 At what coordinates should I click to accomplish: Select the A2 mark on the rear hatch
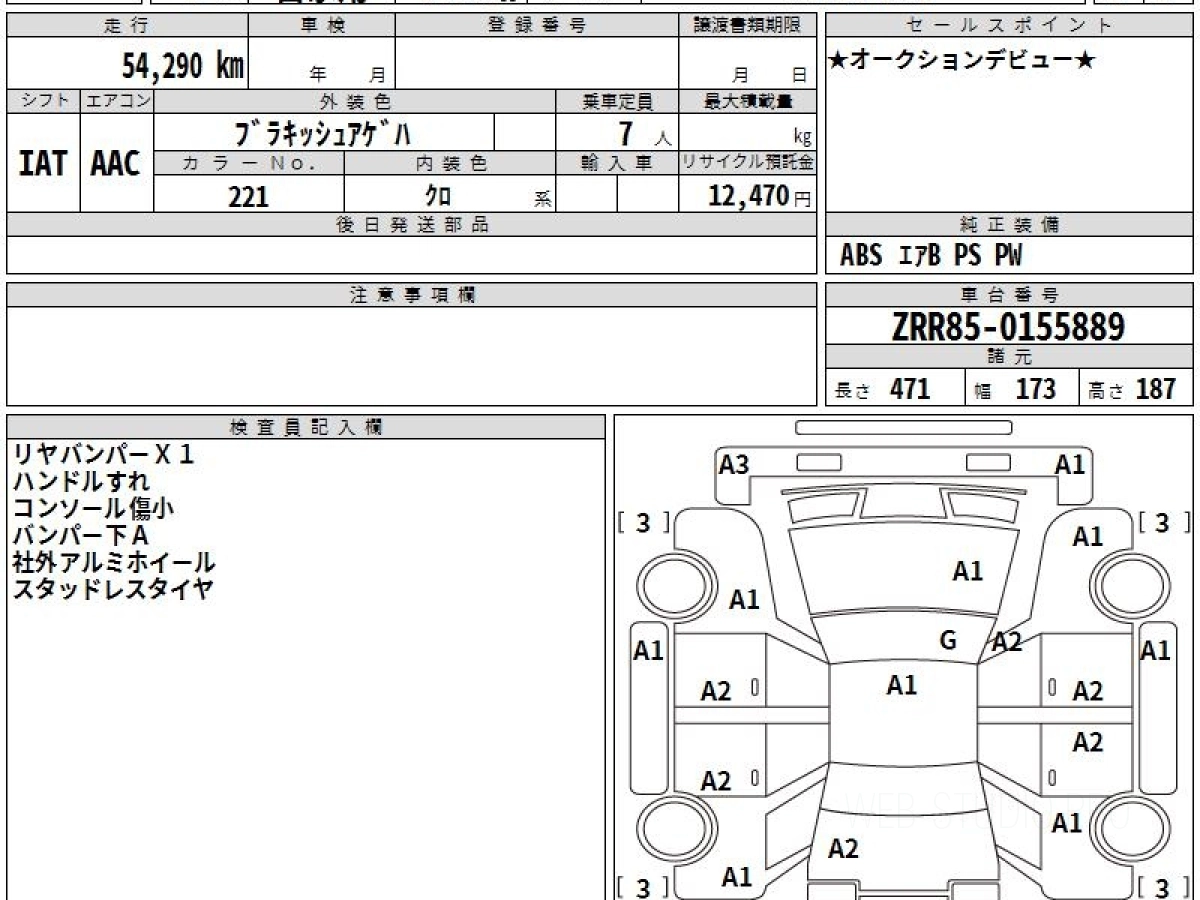[843, 849]
